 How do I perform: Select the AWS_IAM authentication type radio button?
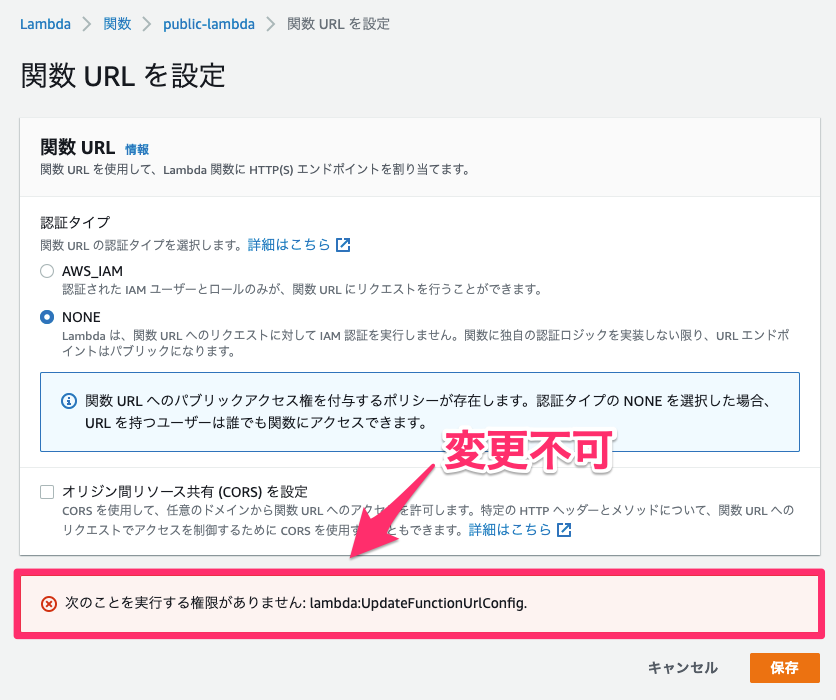(x=46, y=271)
